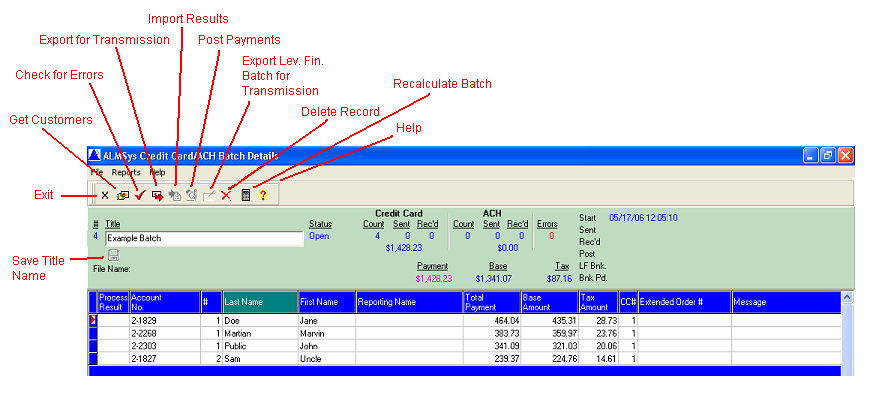
Task: Click the Reporting Name column header
Action: pos(409,302)
